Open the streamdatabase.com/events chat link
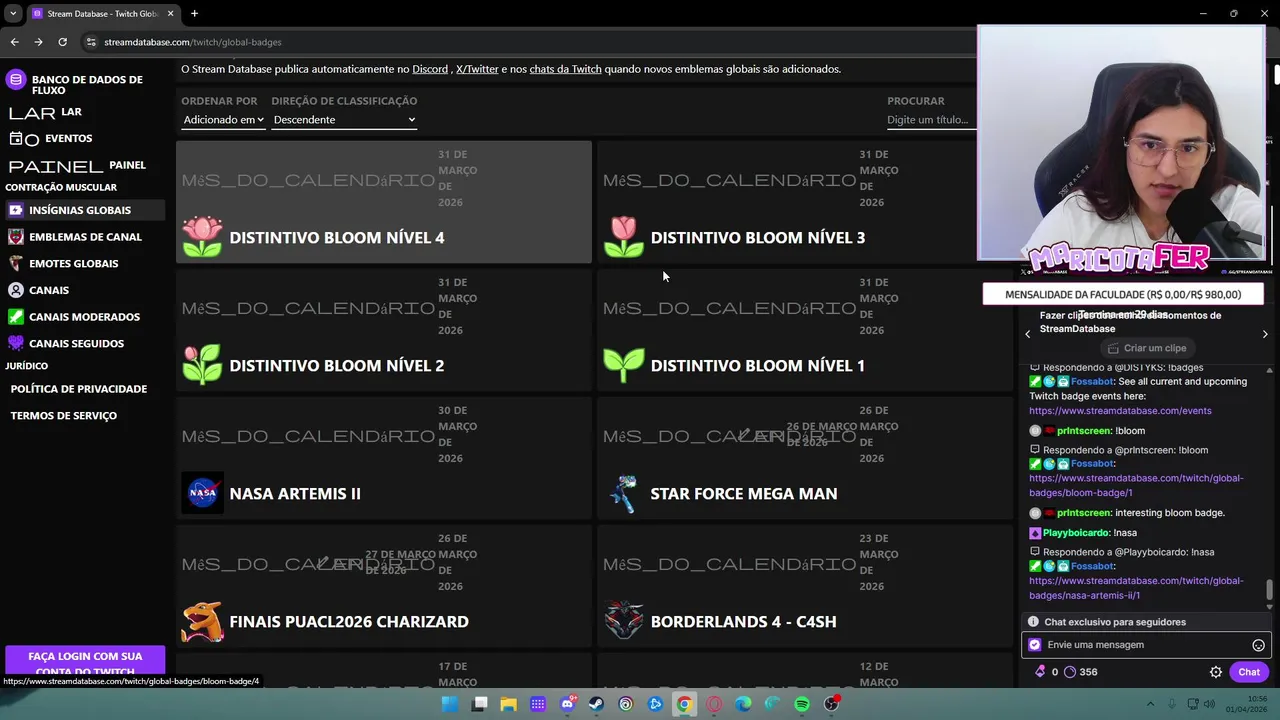The height and width of the screenshot is (720, 1280). click(x=1120, y=411)
